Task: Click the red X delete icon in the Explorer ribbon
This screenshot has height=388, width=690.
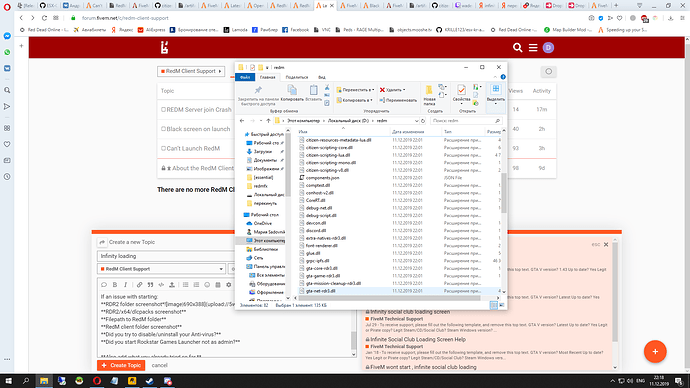Action: (382, 90)
